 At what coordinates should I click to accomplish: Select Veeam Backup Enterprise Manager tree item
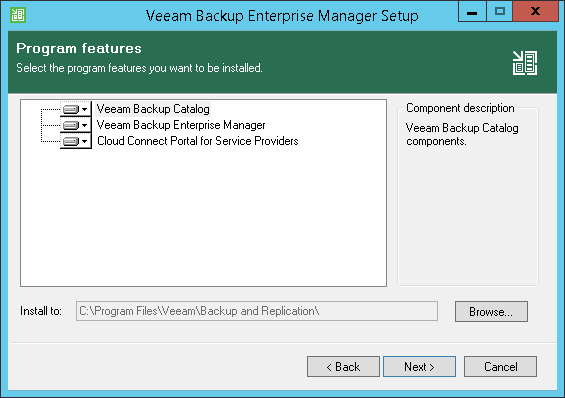pos(181,125)
